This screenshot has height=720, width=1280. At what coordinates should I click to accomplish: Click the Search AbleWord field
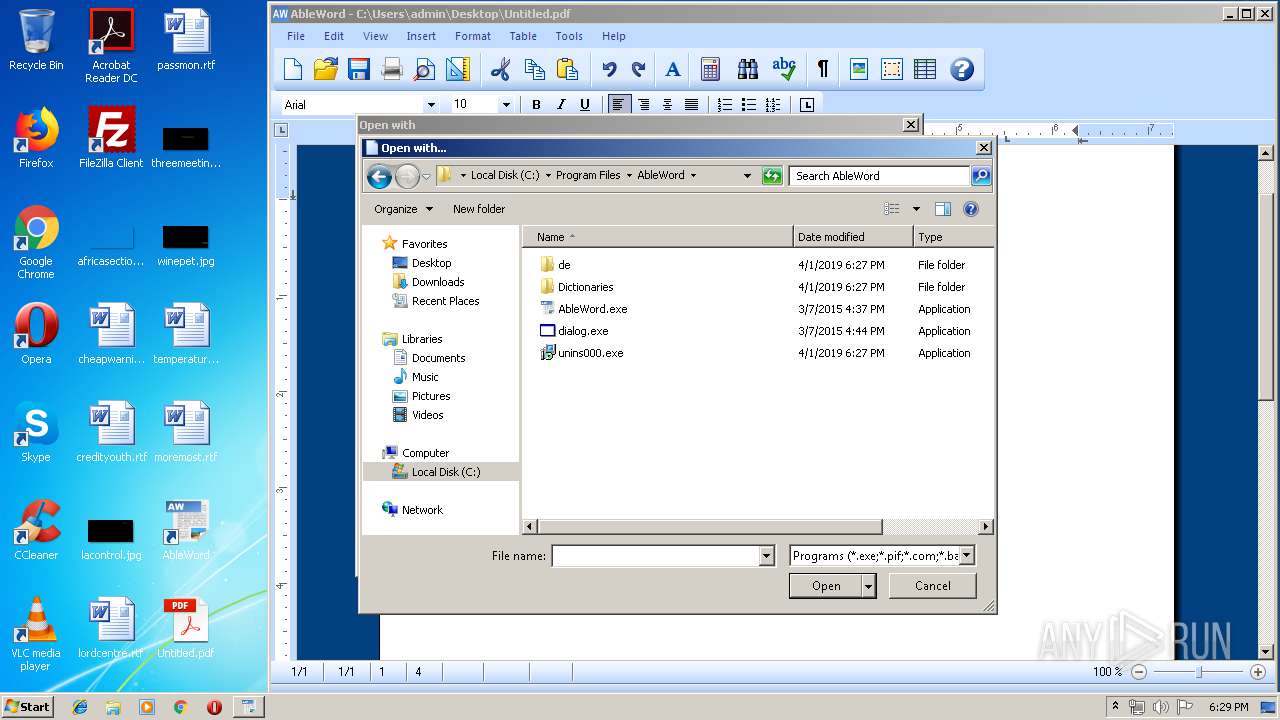[879, 176]
